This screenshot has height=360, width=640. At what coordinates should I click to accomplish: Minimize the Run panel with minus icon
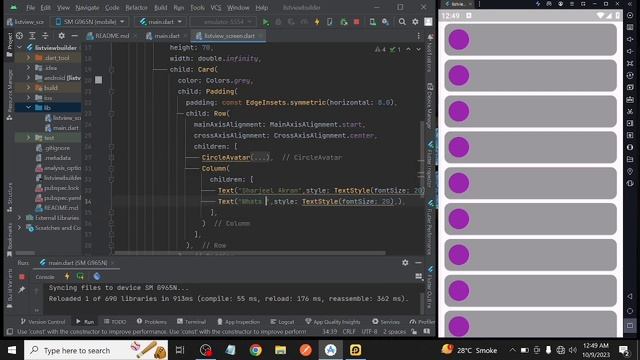tap(418, 262)
